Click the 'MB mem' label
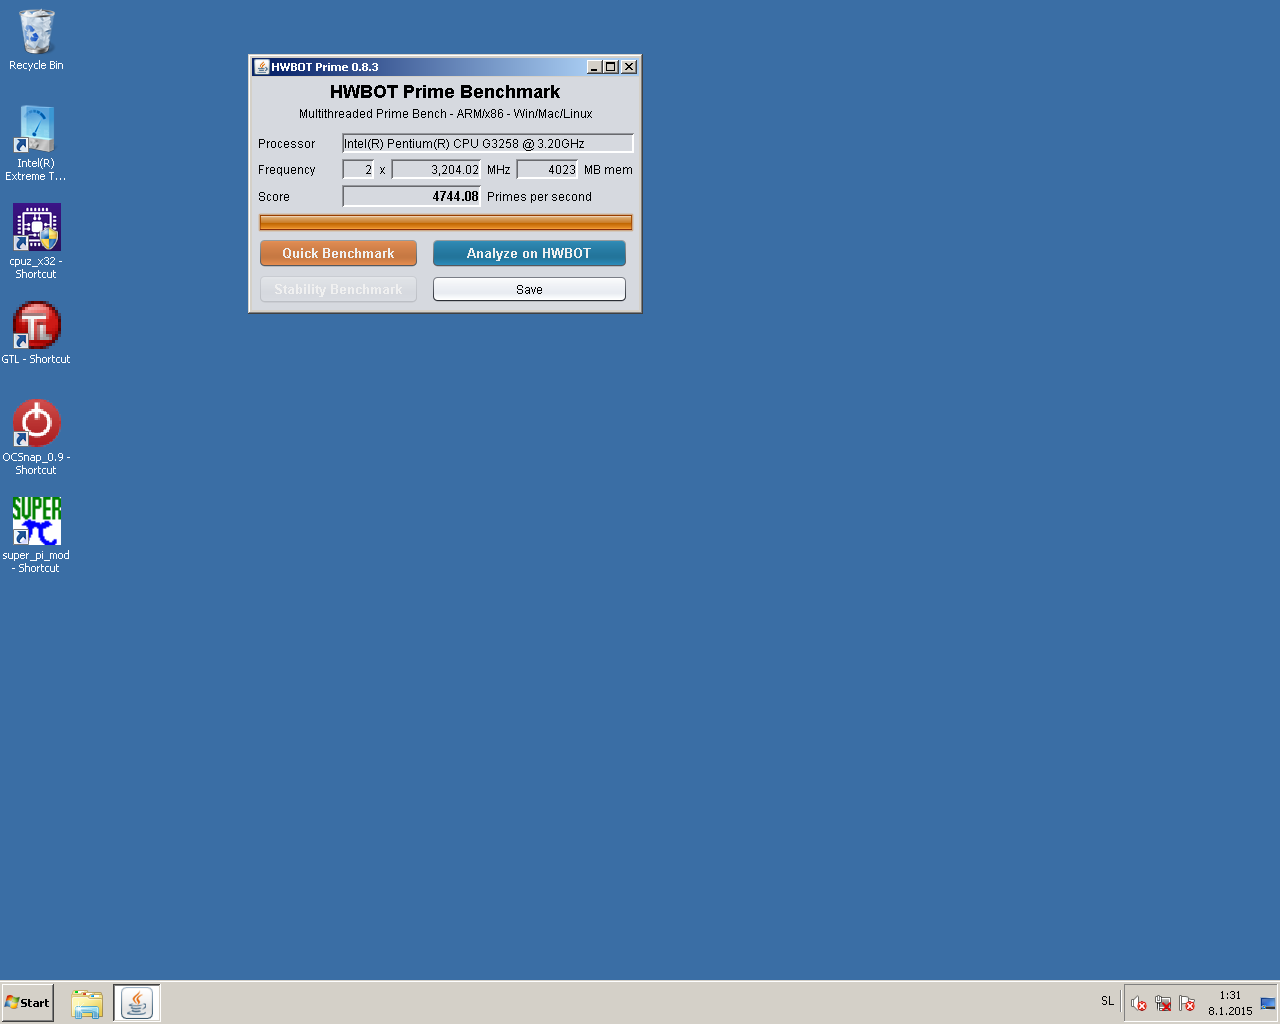 tap(608, 170)
